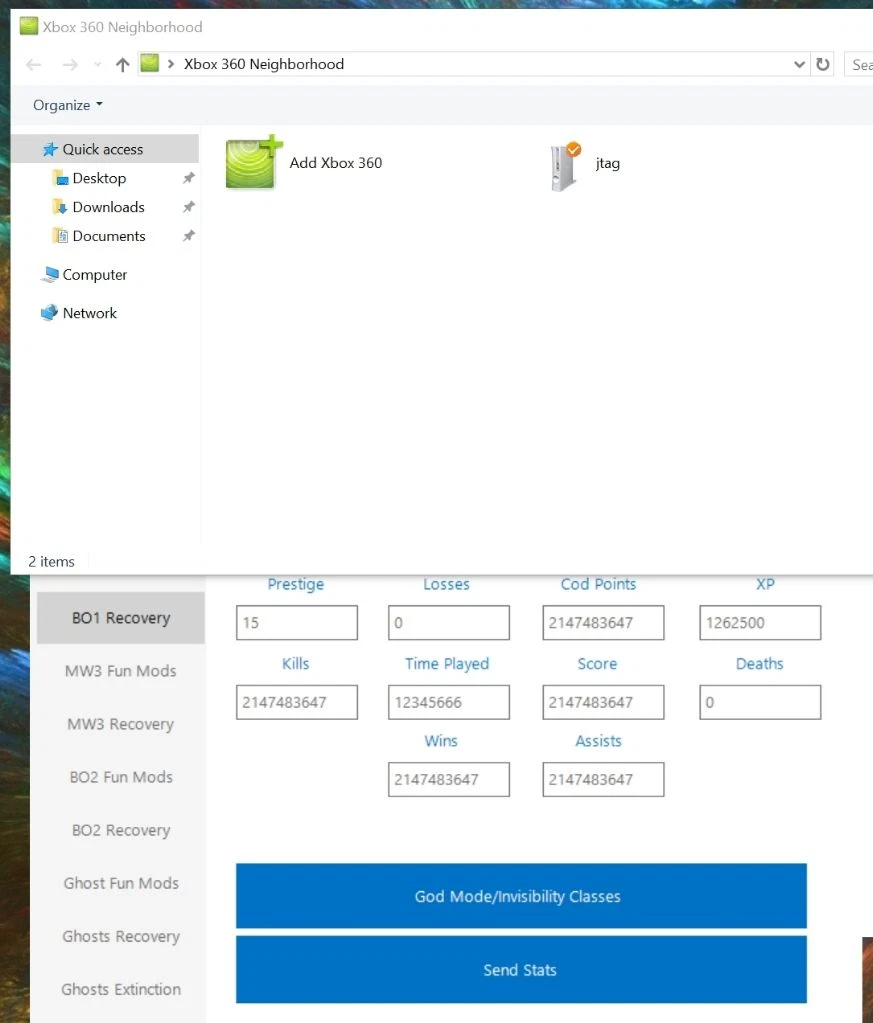
Task: Select Desktop in navigation pane
Action: coord(99,178)
